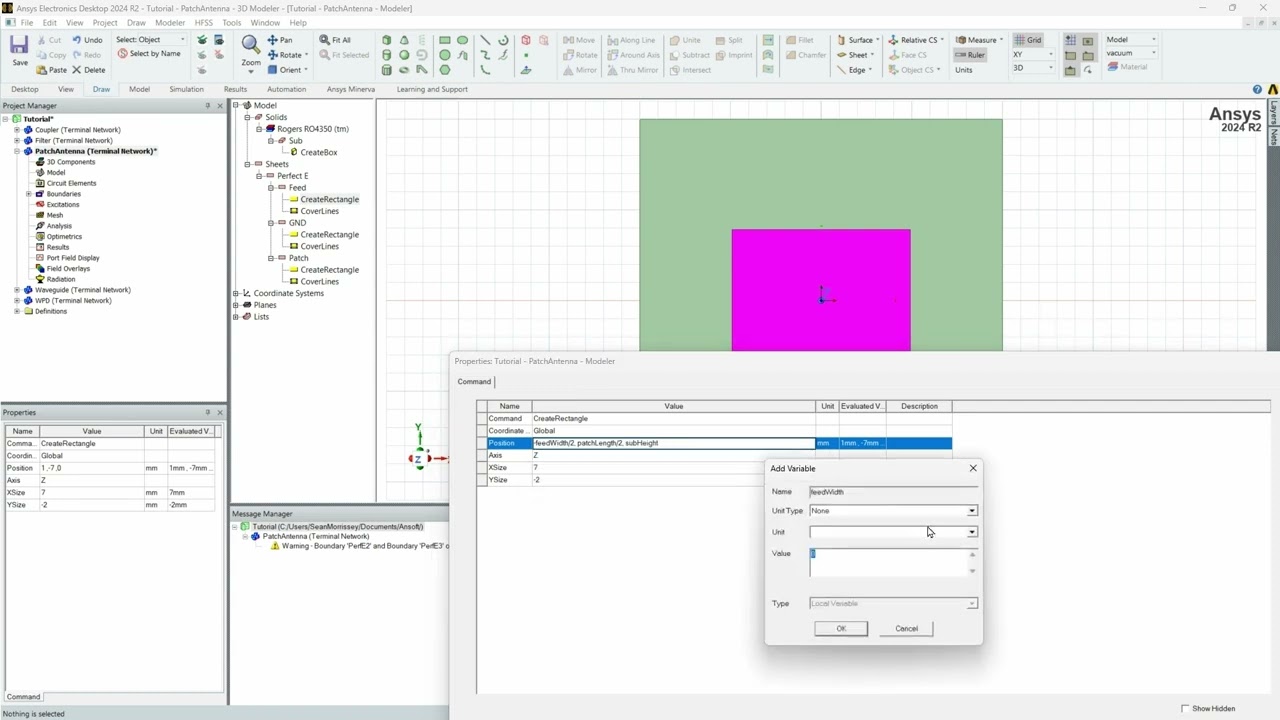Image resolution: width=1280 pixels, height=720 pixels.
Task: Open the Local Variable type dropdown
Action: tap(972, 604)
